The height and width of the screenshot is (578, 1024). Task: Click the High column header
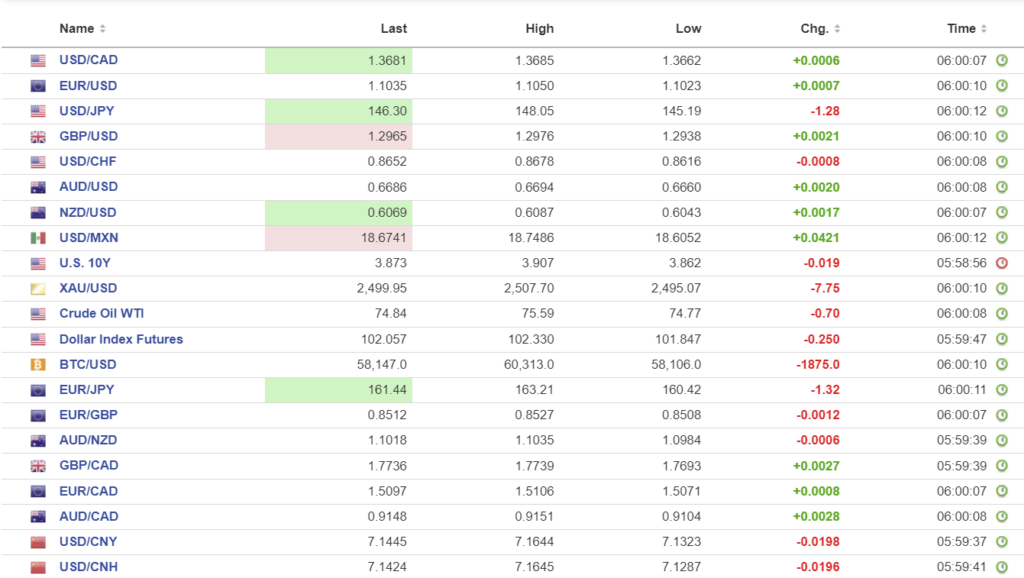pyautogui.click(x=539, y=29)
